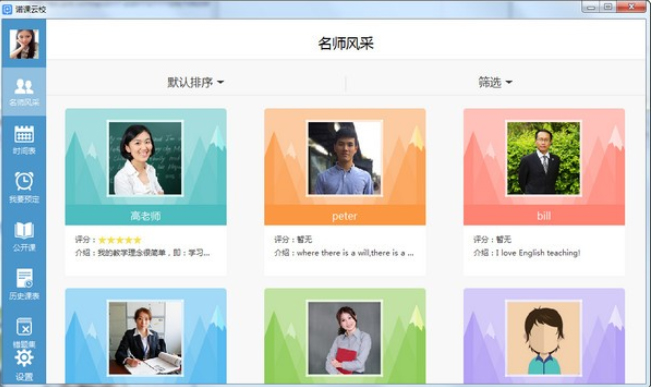
Task: Maximize the 诺课云校 window
Action: click(x=608, y=7)
